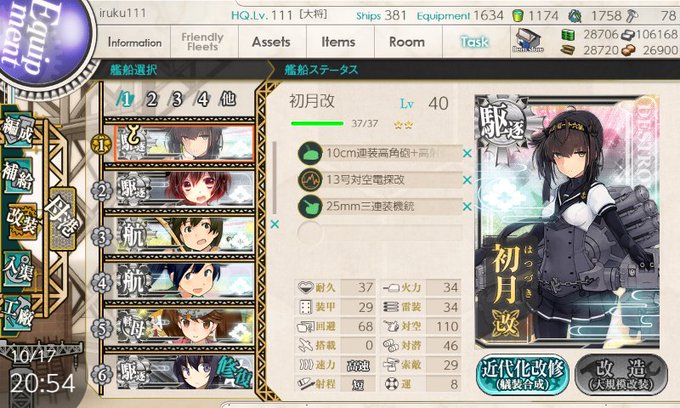
Task: Click the 改造 remodel button
Action: (621, 374)
